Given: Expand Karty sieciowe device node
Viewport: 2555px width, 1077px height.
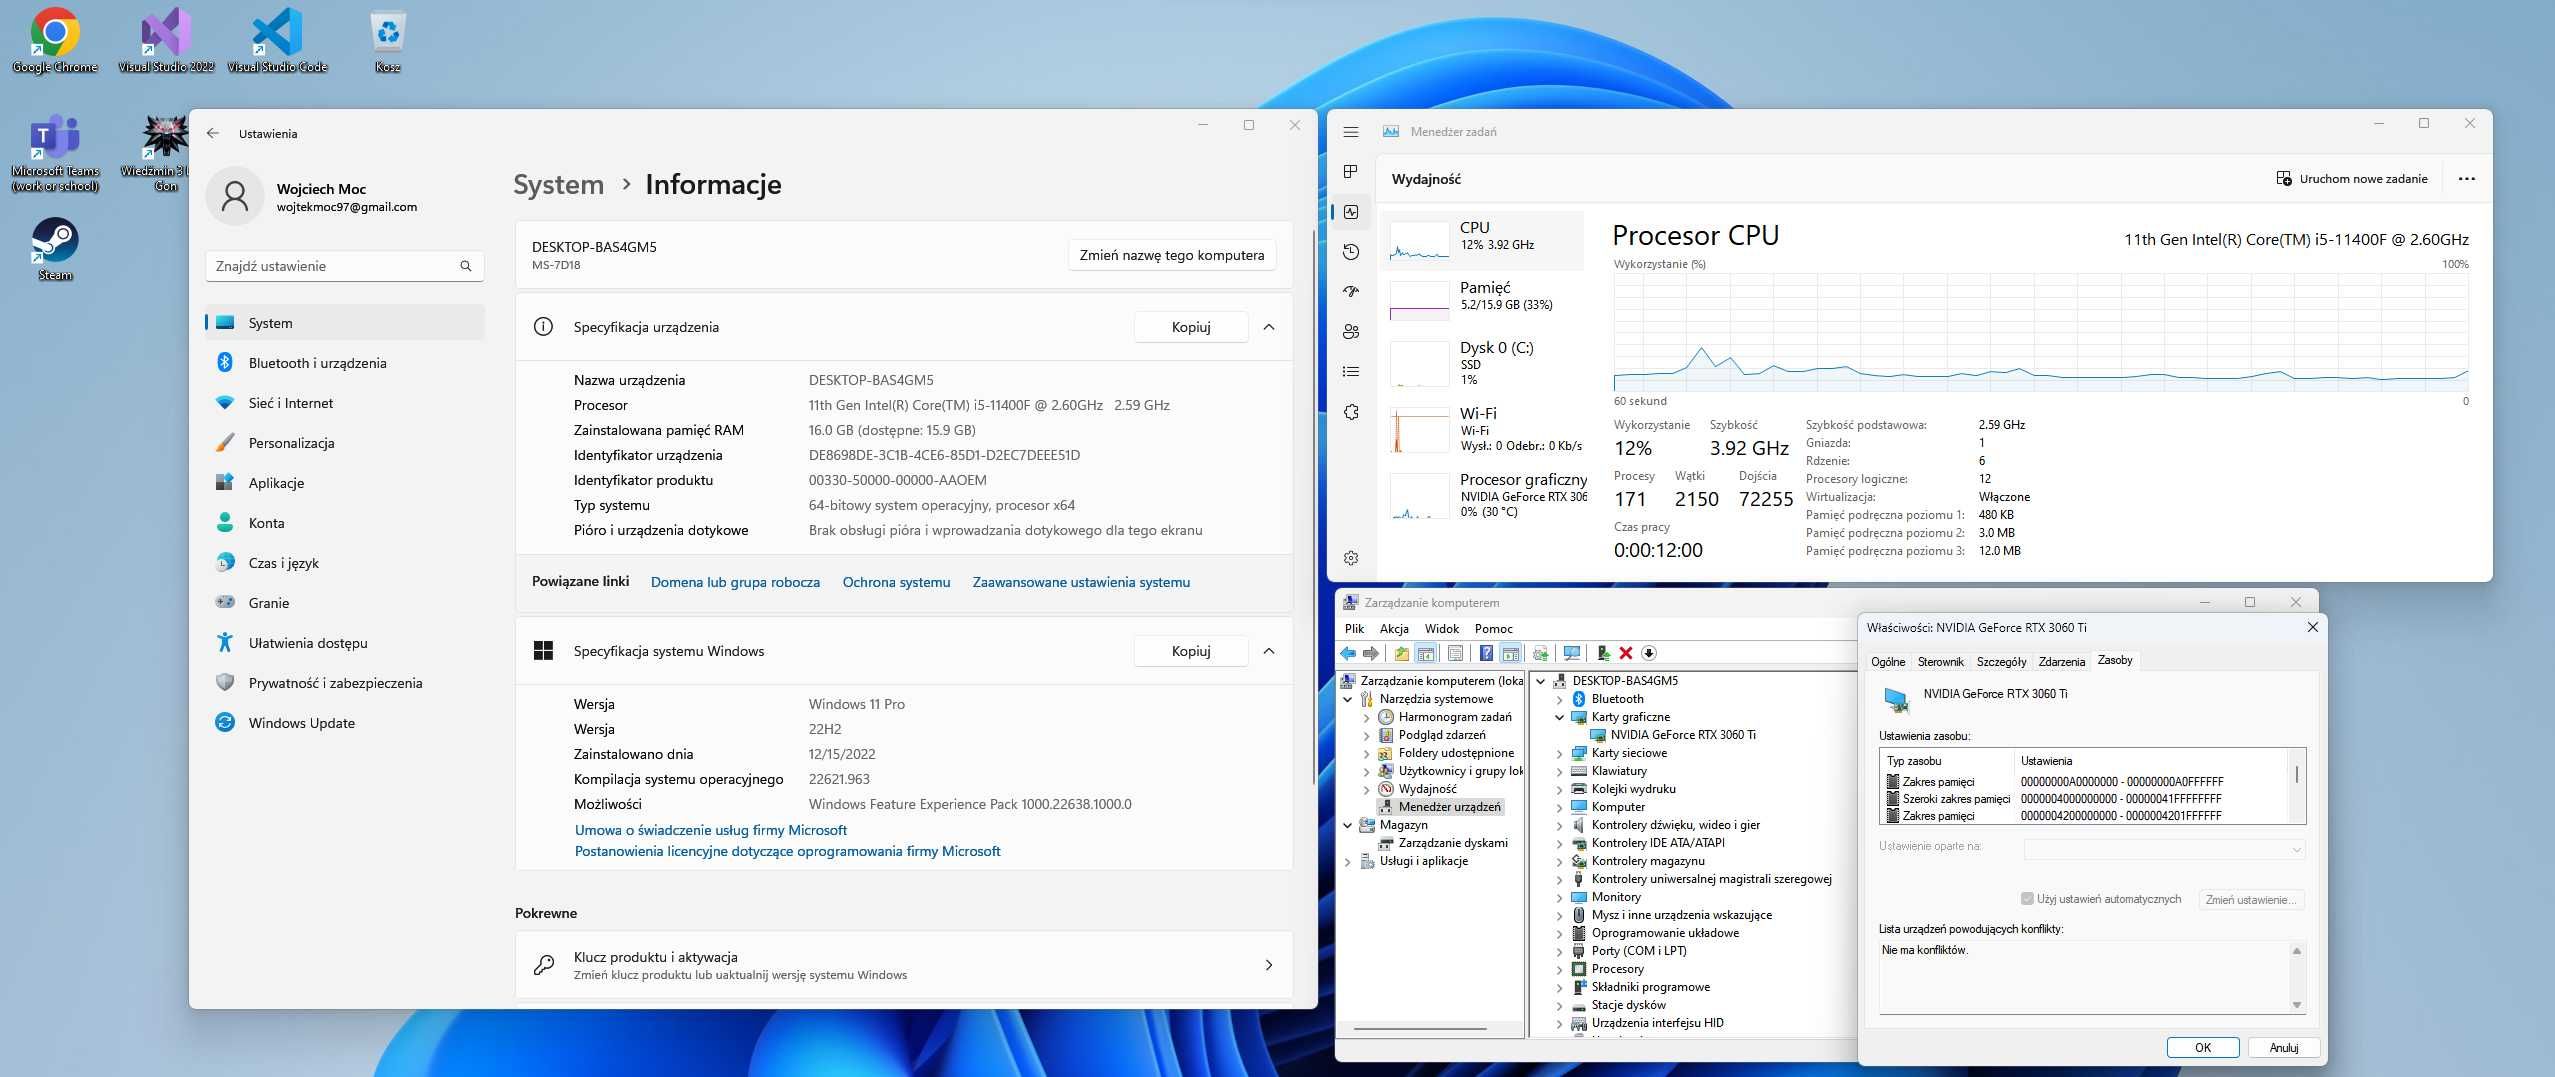Looking at the screenshot, I should 1559,753.
